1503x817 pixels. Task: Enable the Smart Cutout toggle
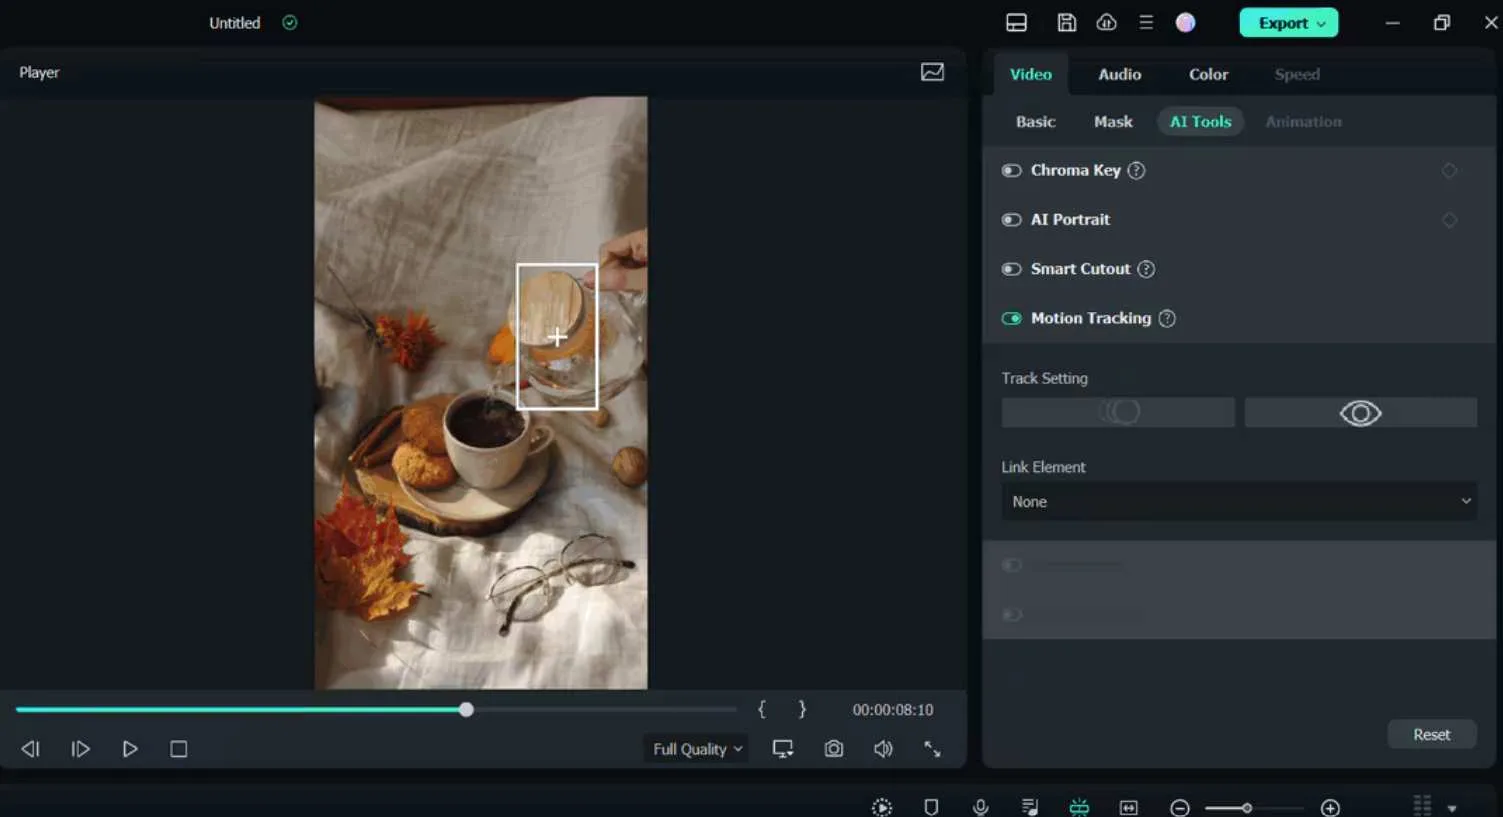click(x=1012, y=269)
